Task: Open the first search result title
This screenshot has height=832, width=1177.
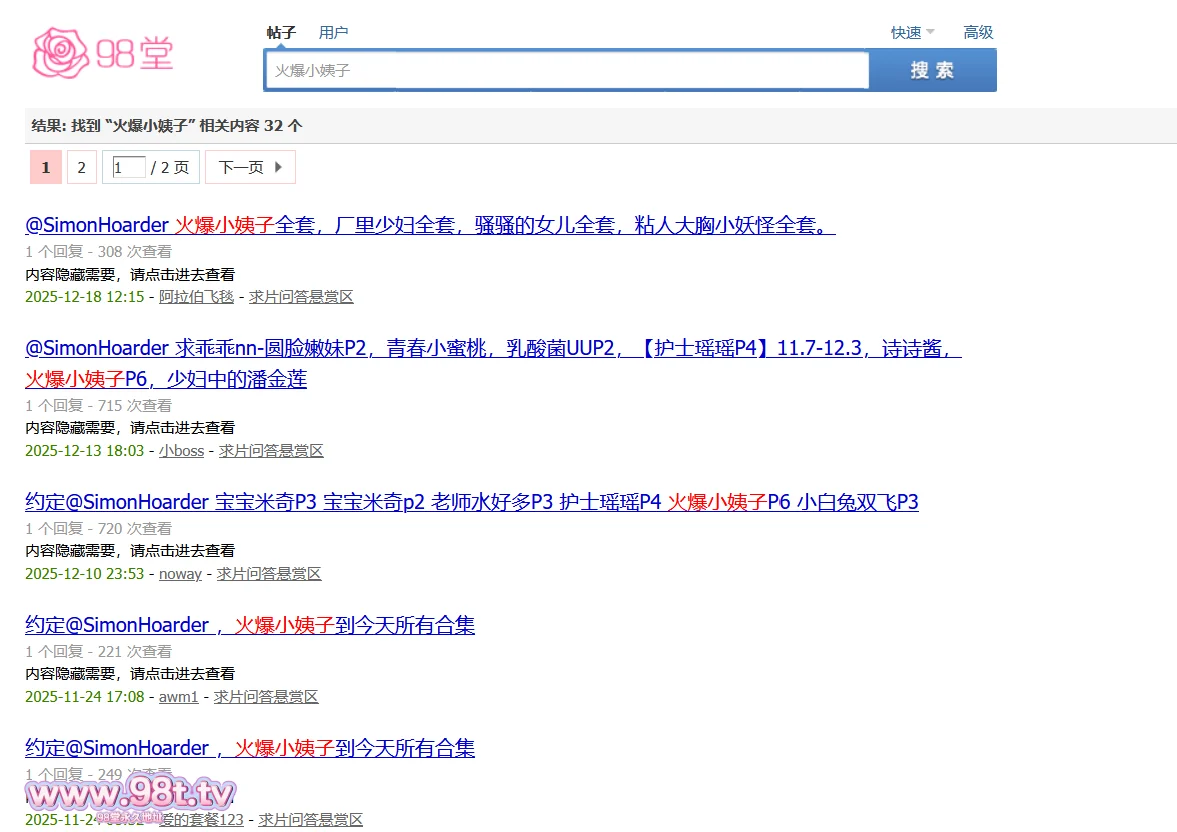Action: coord(430,225)
